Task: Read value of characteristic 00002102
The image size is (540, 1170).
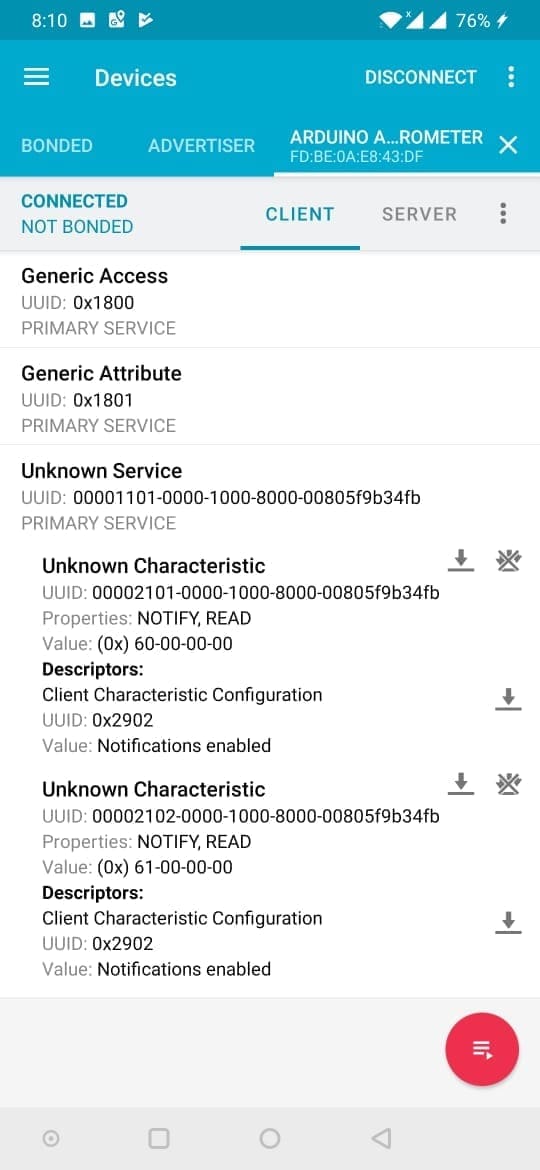Action: coord(461,783)
